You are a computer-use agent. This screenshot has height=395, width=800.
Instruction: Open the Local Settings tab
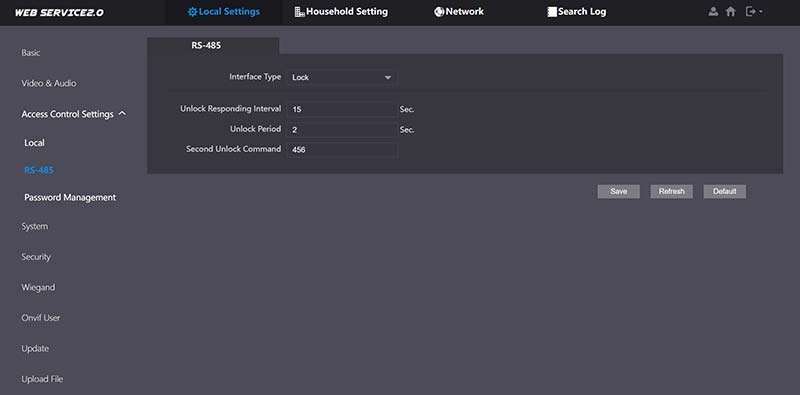223,12
